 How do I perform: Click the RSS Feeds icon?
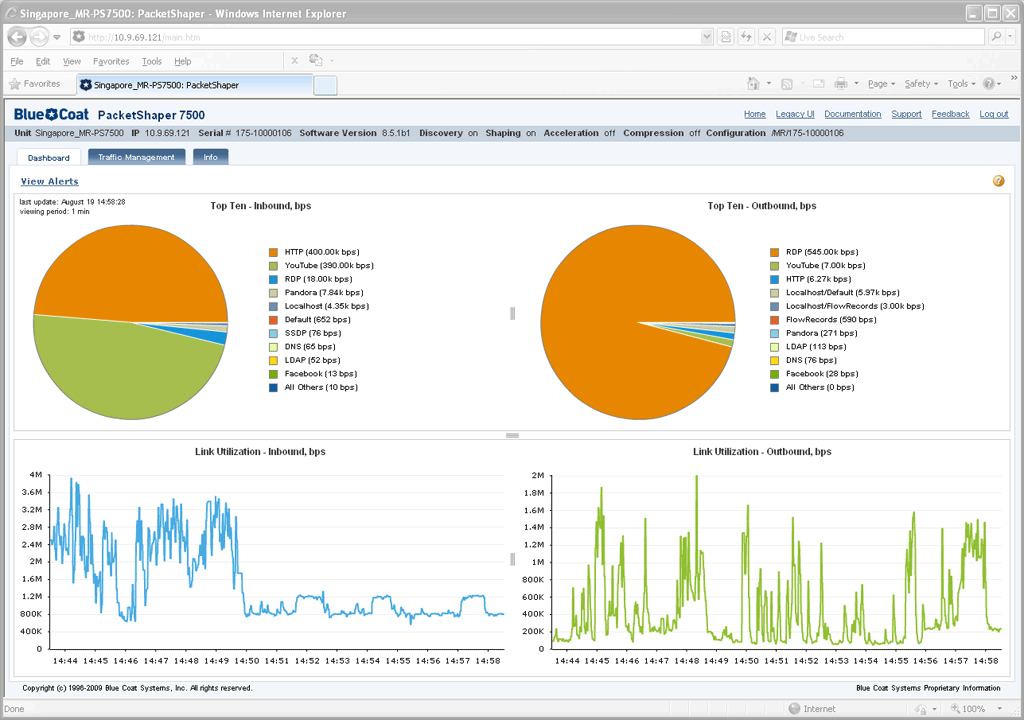tap(787, 84)
